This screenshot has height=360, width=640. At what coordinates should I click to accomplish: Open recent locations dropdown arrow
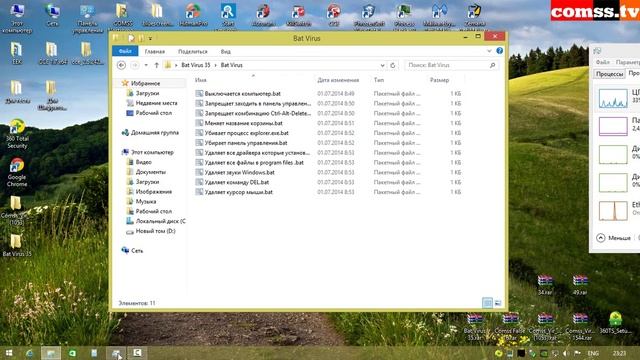click(x=146, y=65)
